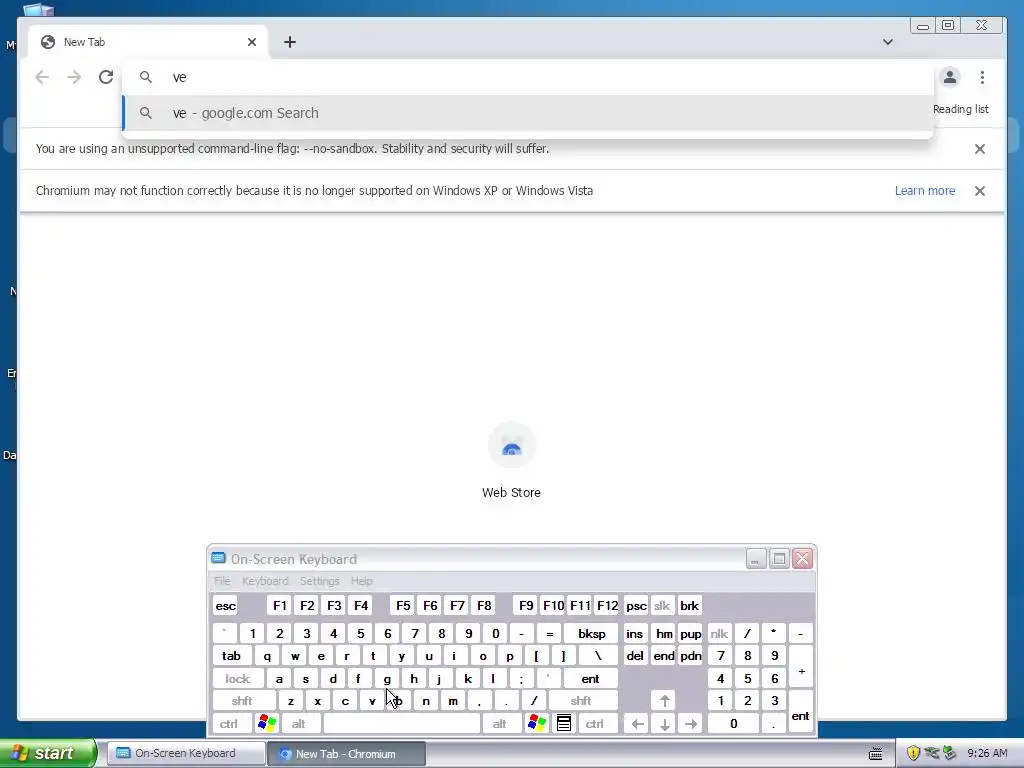The width and height of the screenshot is (1024, 768).
Task: Toggle the right shft key
Action: [581, 701]
